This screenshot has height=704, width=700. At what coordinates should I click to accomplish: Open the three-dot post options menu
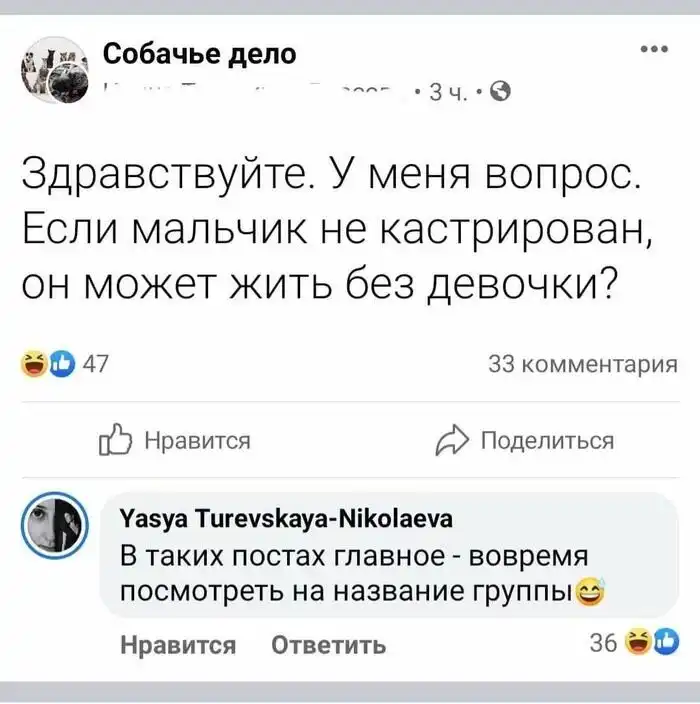654,51
